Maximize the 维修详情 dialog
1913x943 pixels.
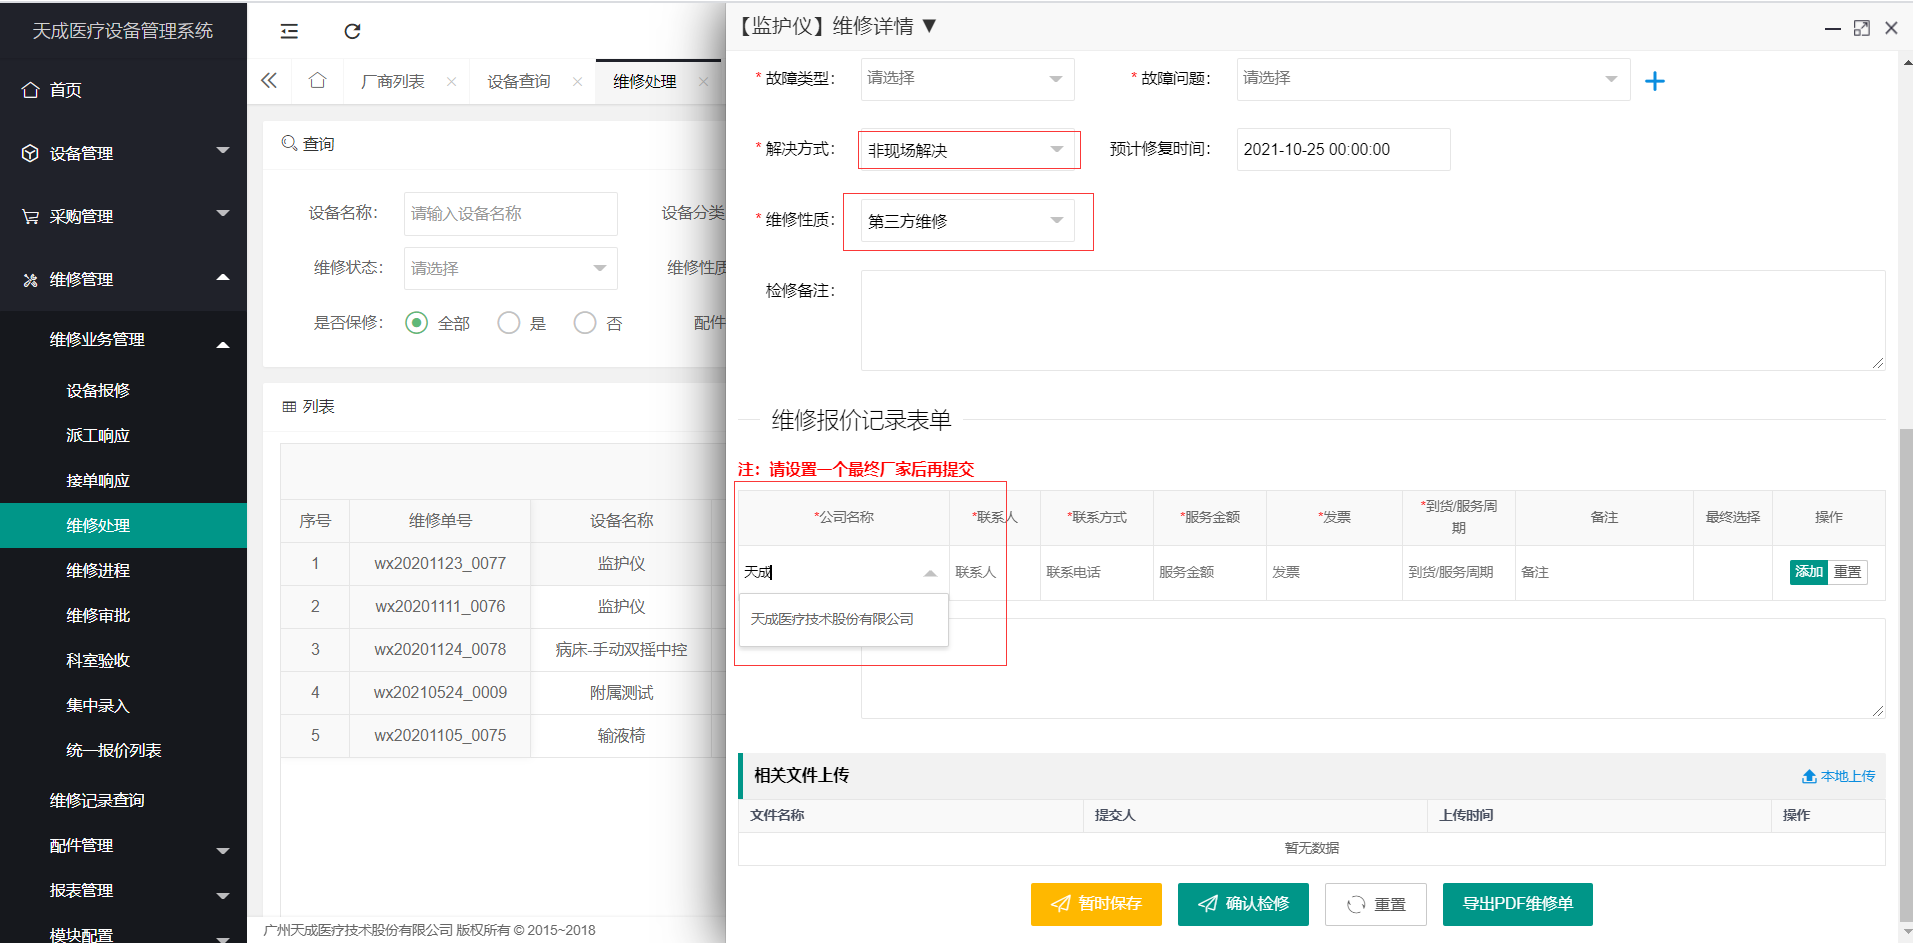[x=1862, y=28]
